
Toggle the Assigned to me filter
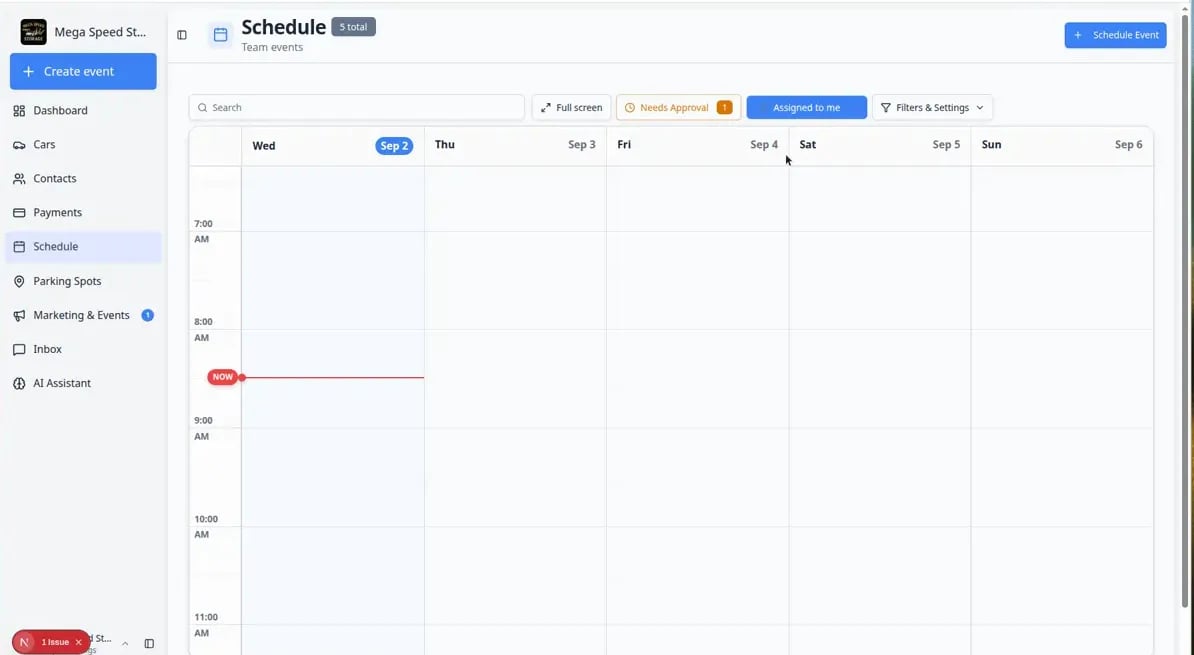806,107
